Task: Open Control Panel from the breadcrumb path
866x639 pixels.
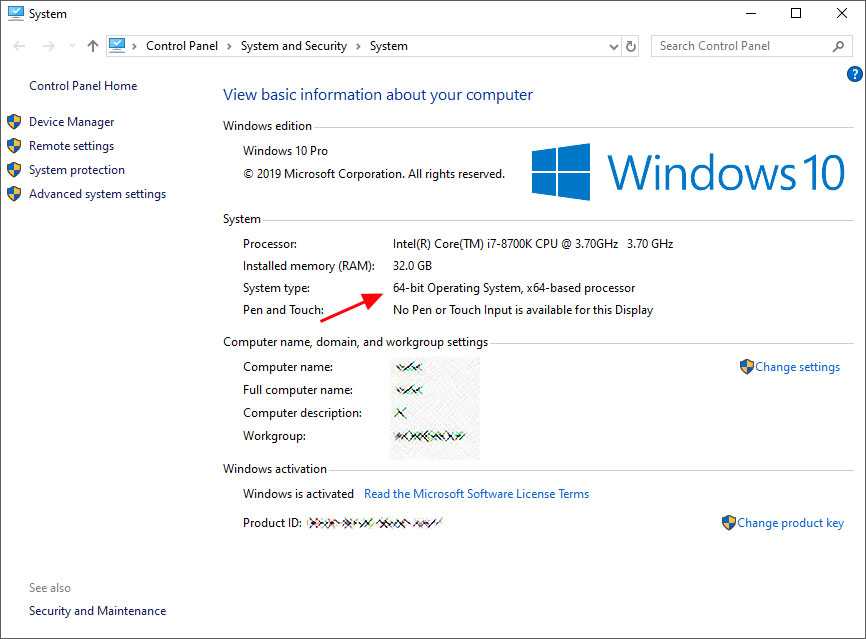Action: tap(181, 45)
